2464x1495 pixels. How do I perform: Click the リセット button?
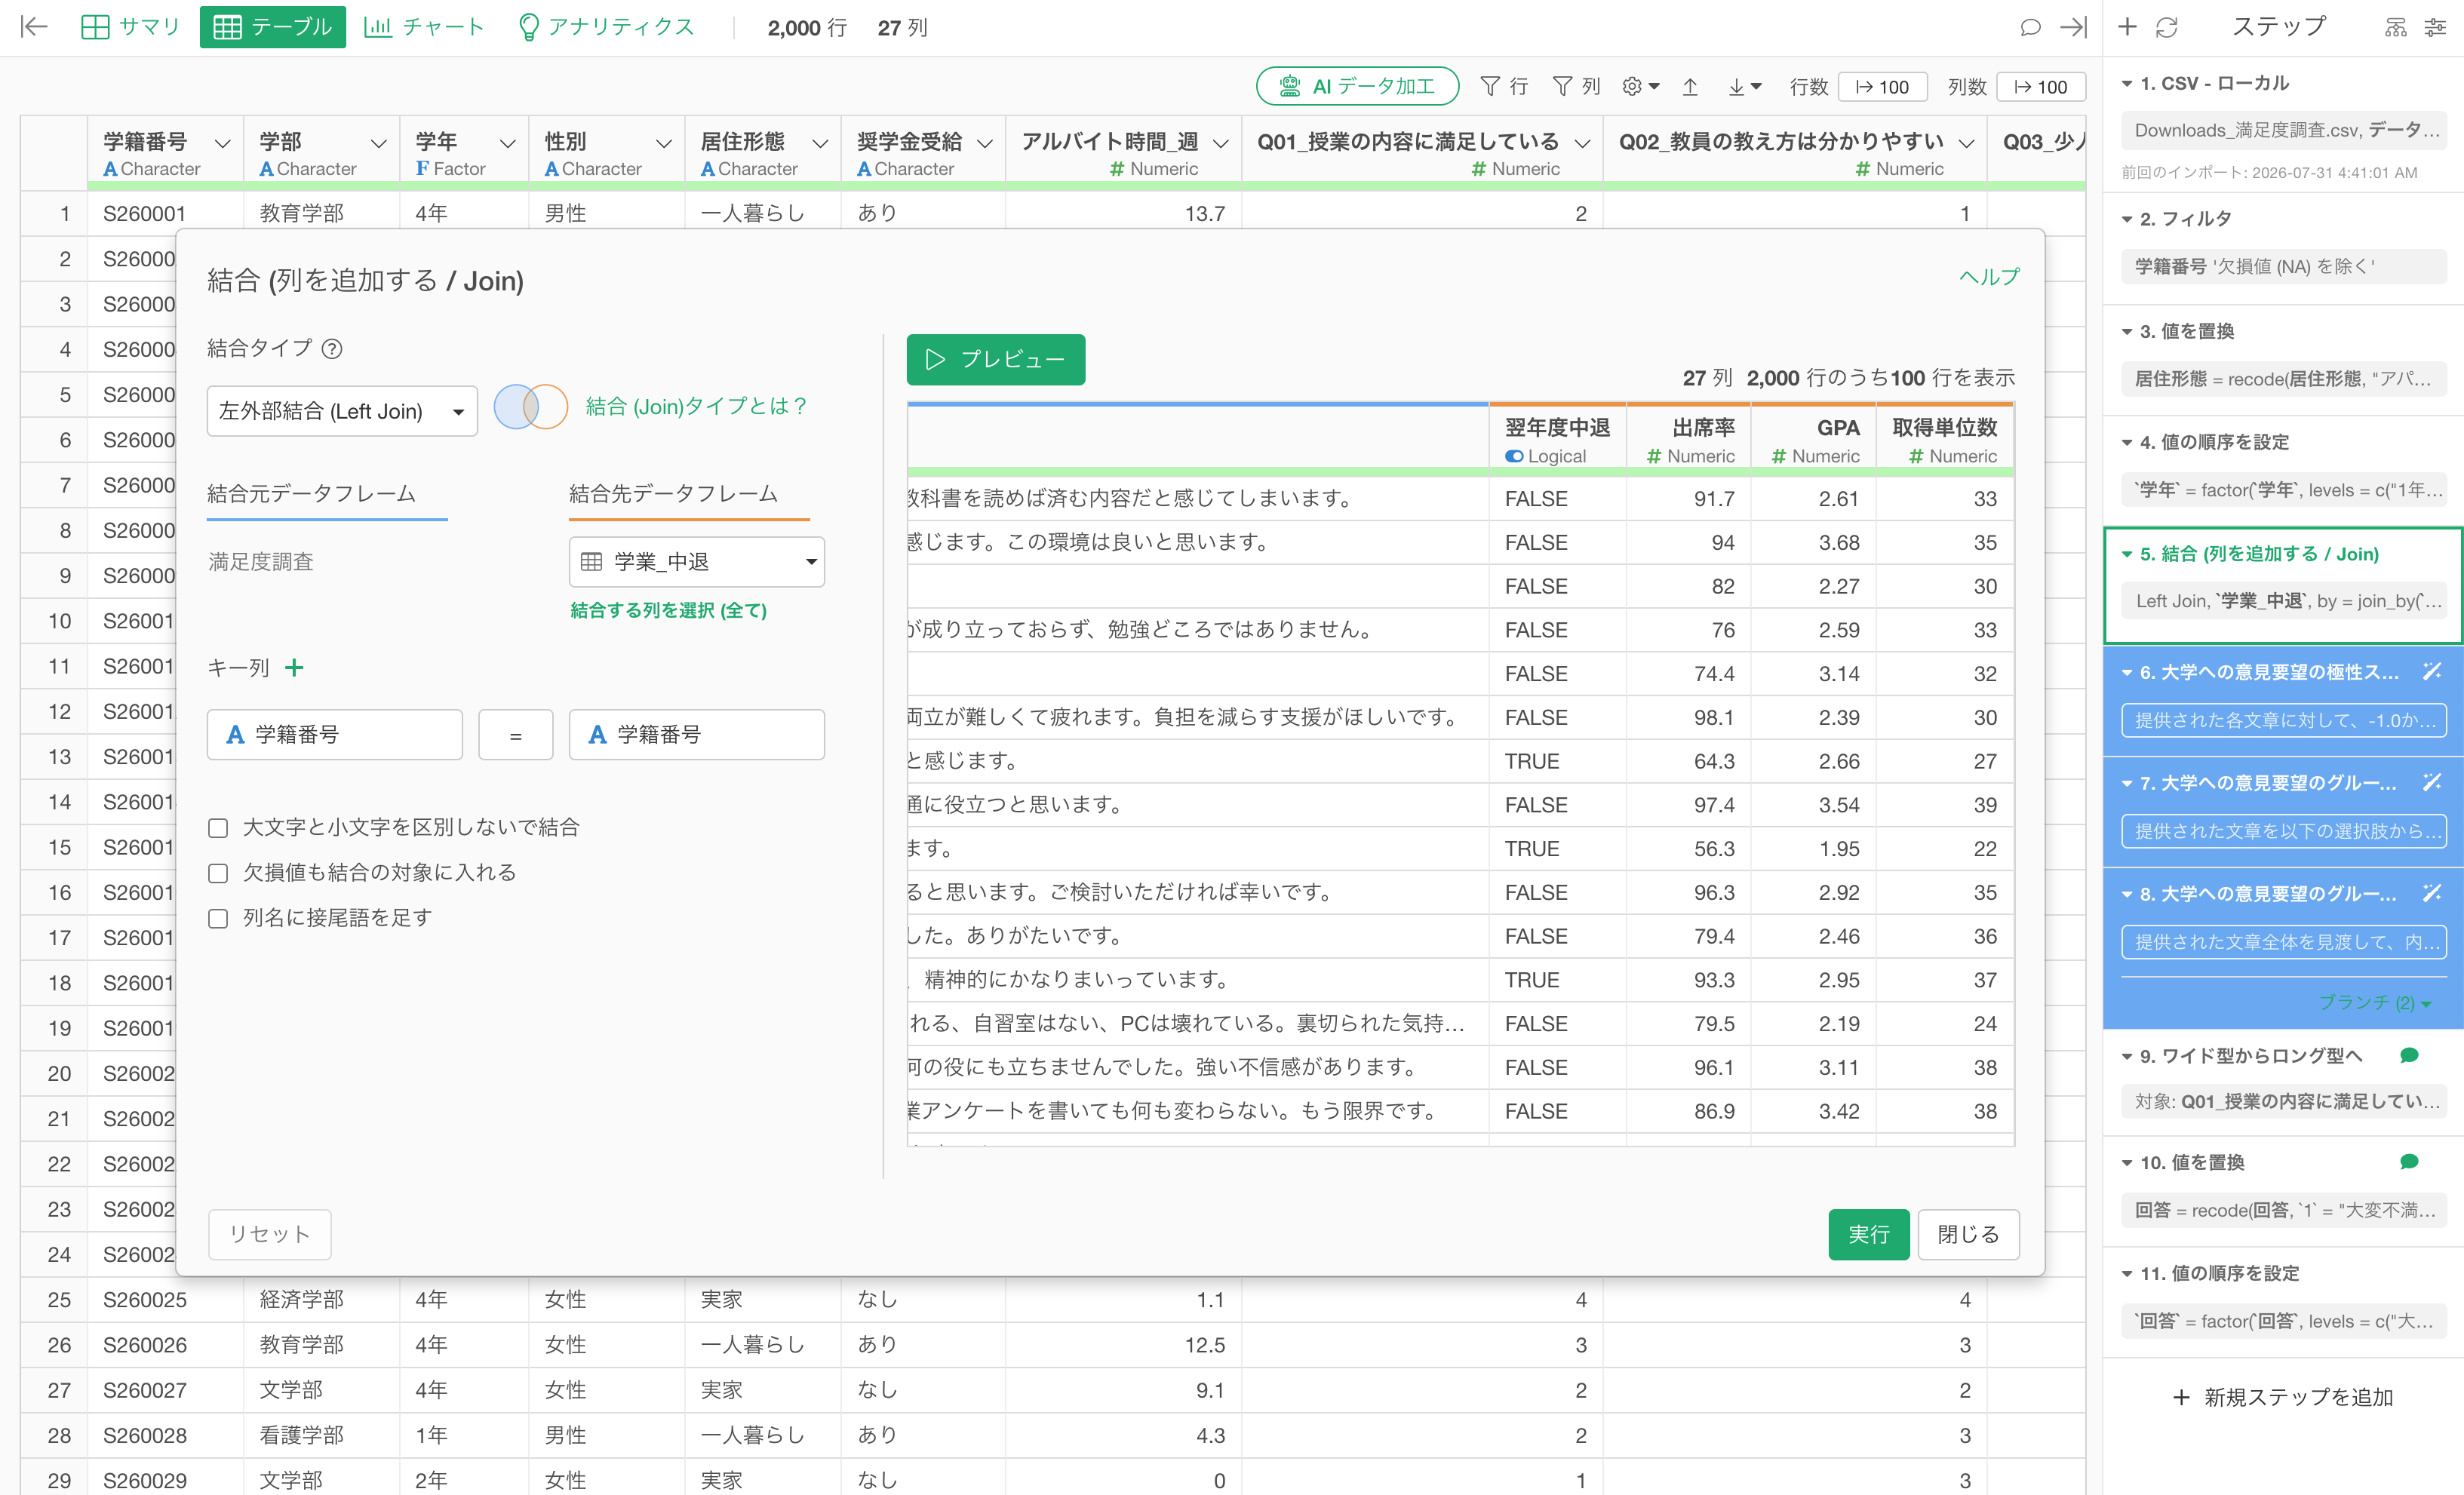point(269,1234)
